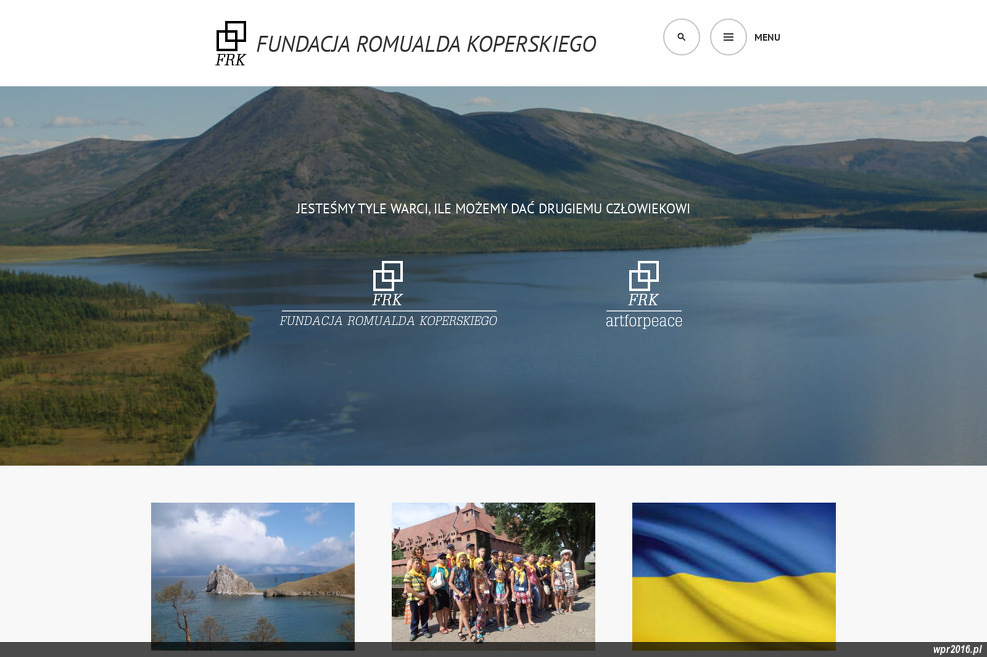Click the FRK artforpeace logo

click(x=643, y=295)
